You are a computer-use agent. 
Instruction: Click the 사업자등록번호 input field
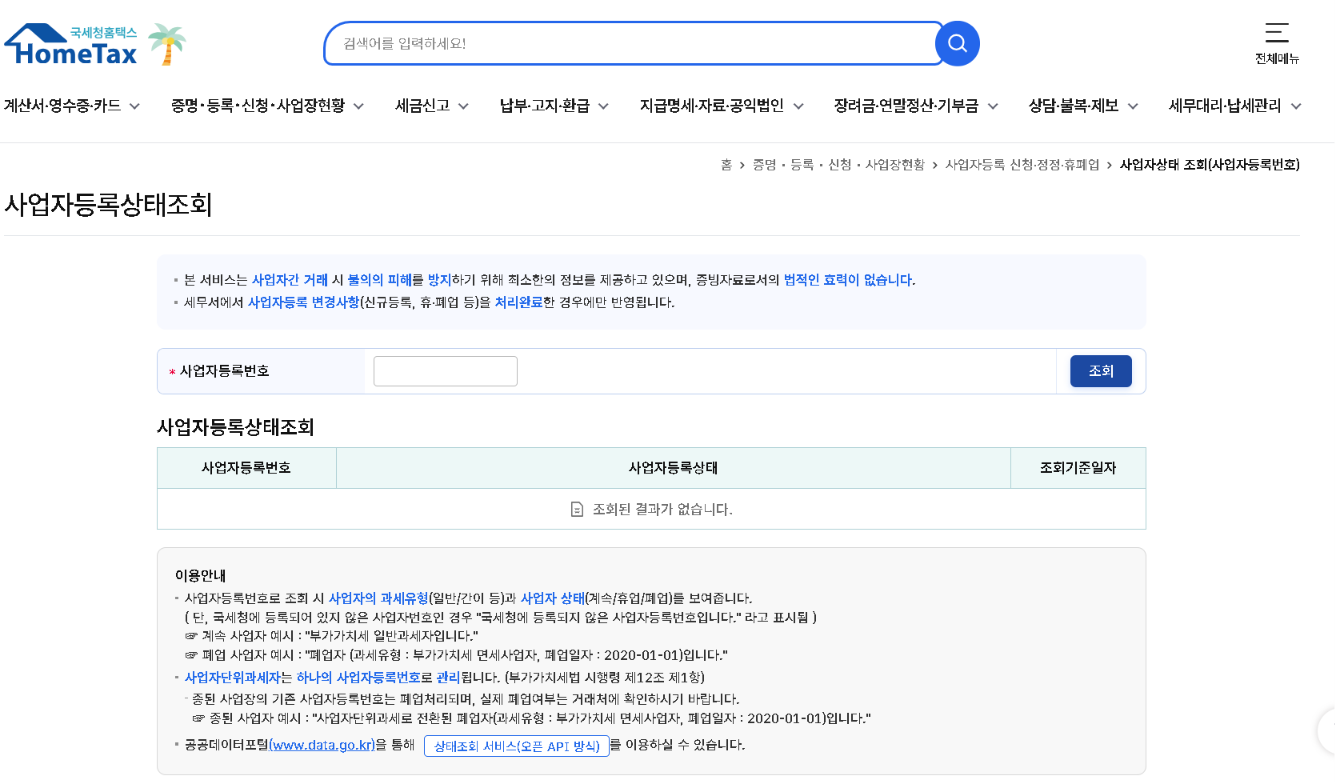(x=445, y=371)
